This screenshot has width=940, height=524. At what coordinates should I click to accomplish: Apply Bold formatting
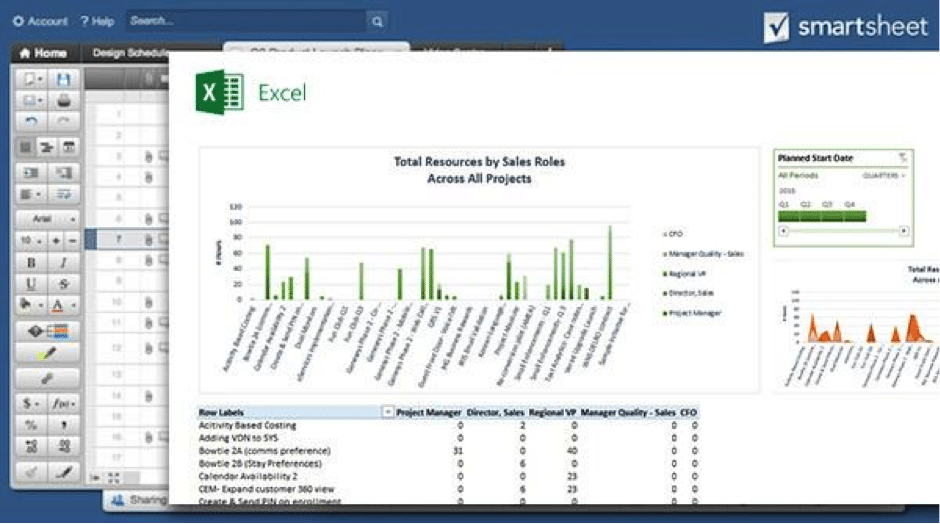pos(31,263)
